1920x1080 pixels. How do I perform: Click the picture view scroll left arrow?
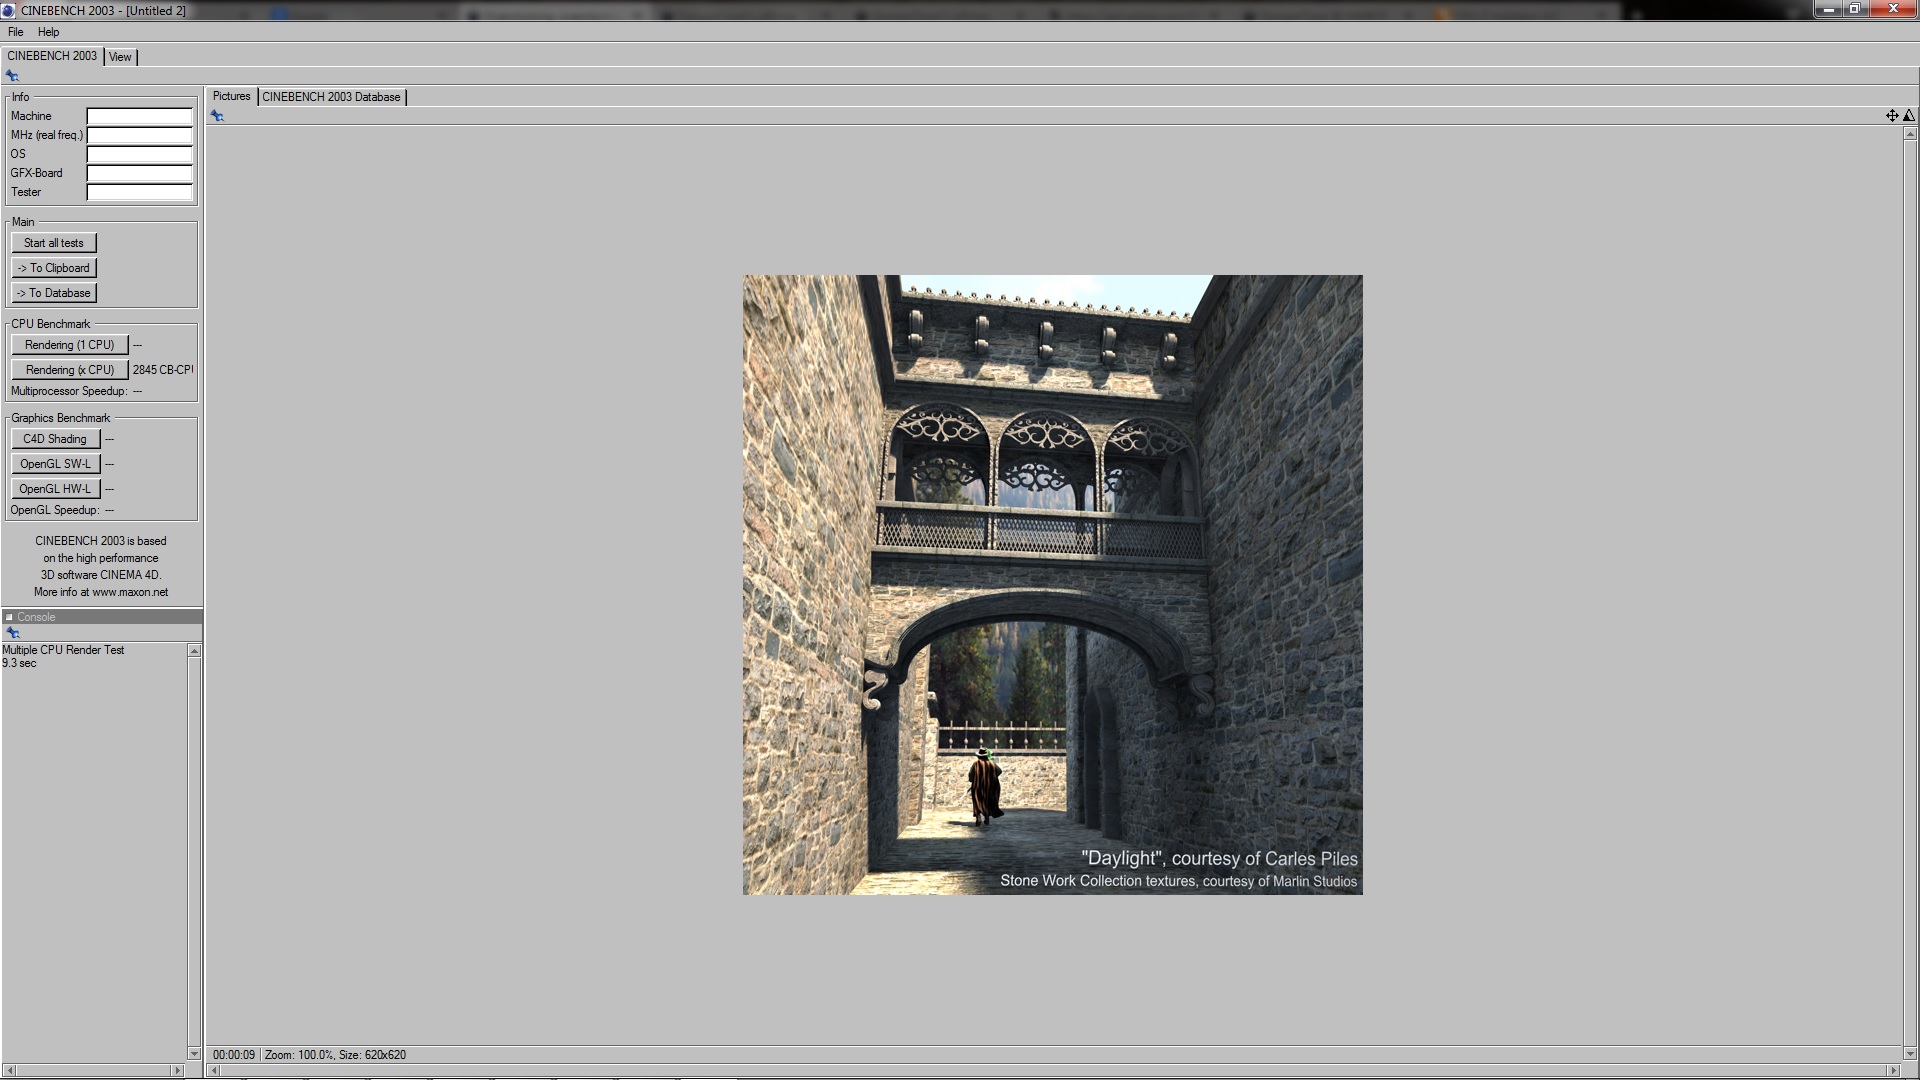tap(213, 1071)
